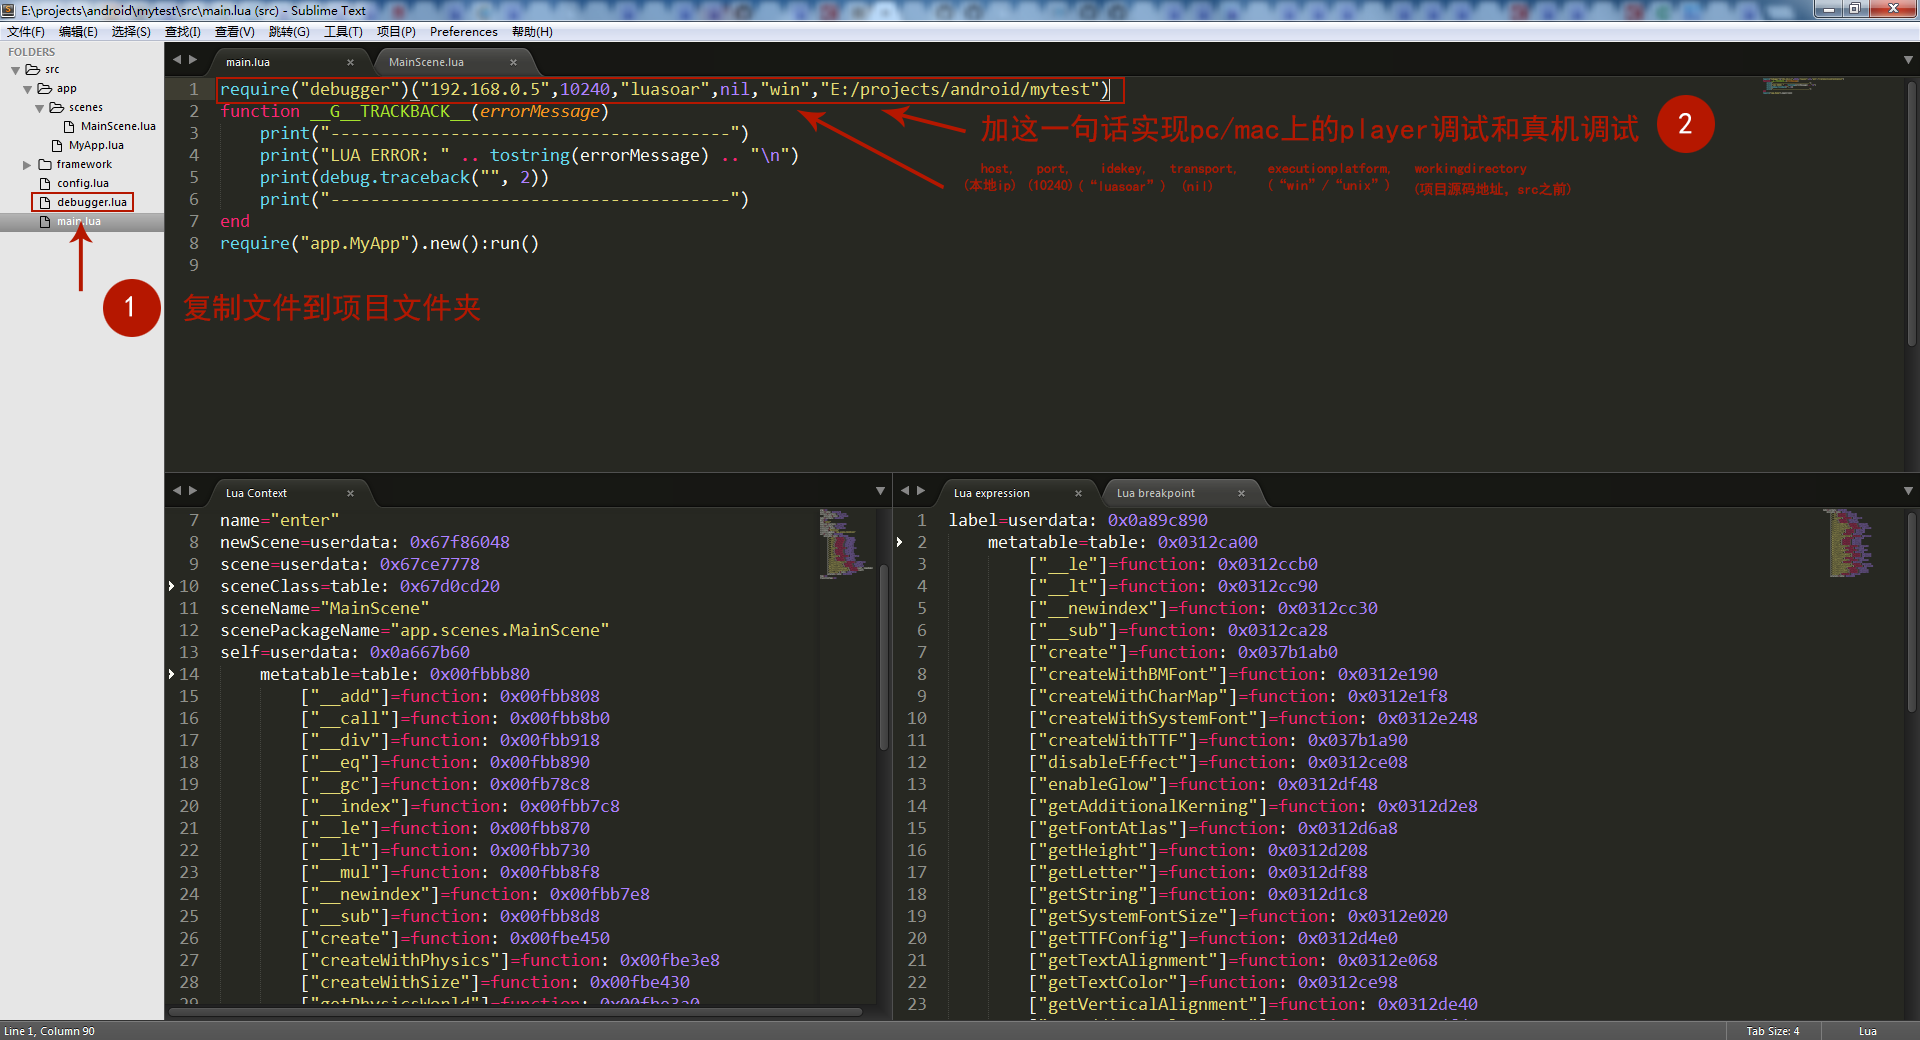Close the Lua expression tab
The width and height of the screenshot is (1920, 1040).
[1078, 493]
